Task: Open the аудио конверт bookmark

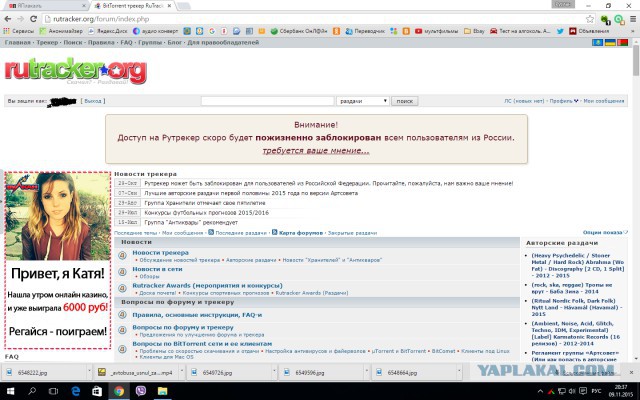Action: (x=156, y=31)
